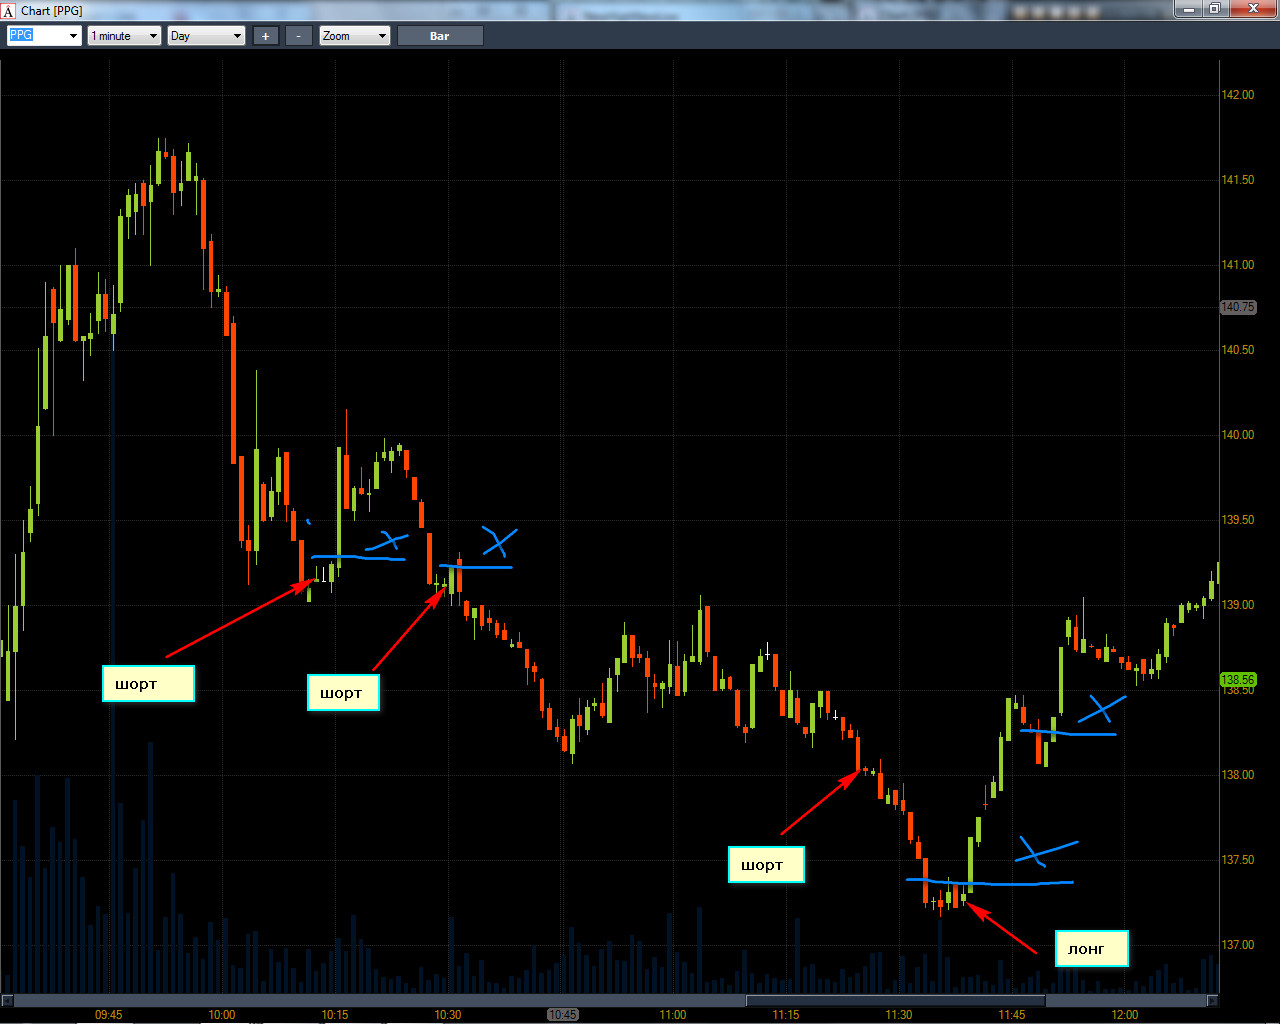Click the 140.50 price axis label
Screen dimensions: 1280x1024
(x=1238, y=350)
